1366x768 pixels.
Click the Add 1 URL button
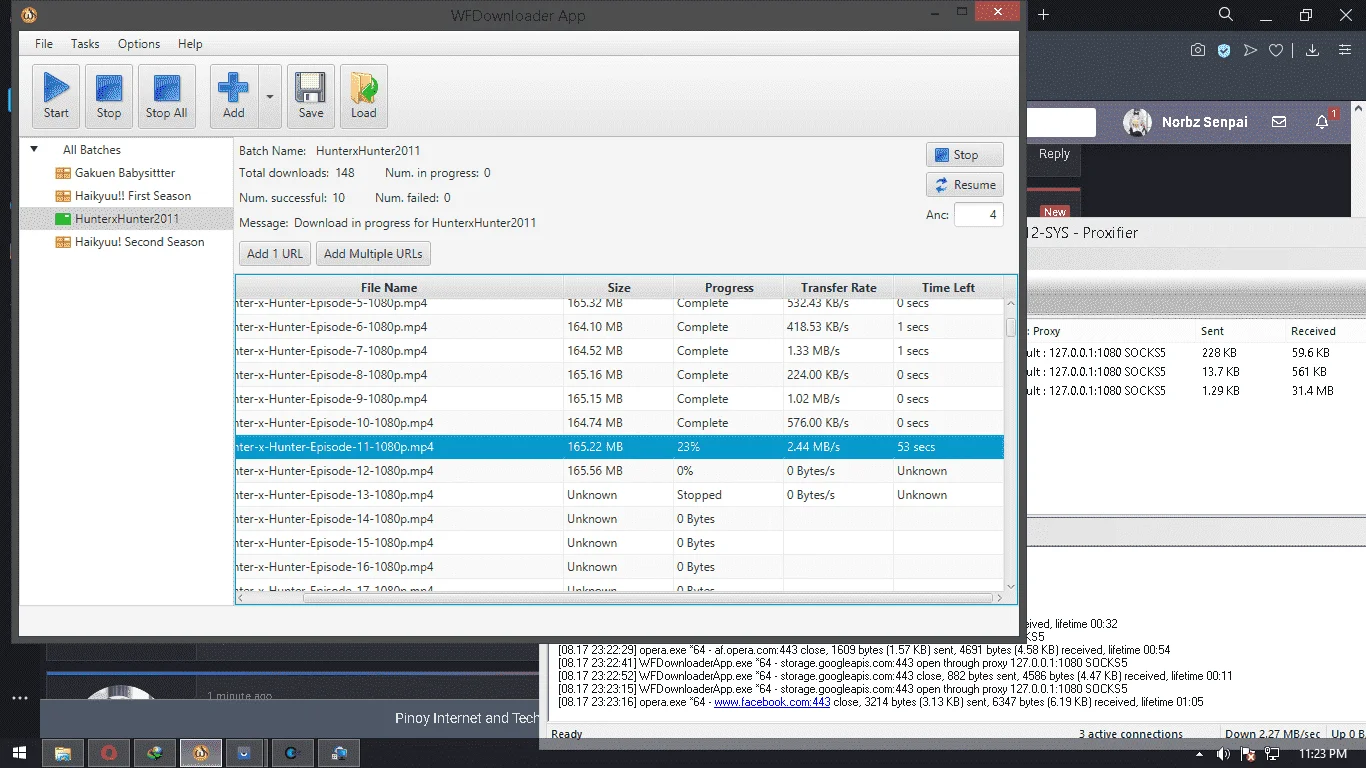coord(275,254)
